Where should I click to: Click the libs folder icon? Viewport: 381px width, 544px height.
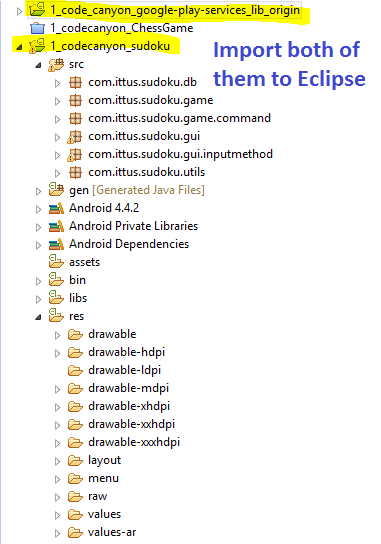[56, 298]
